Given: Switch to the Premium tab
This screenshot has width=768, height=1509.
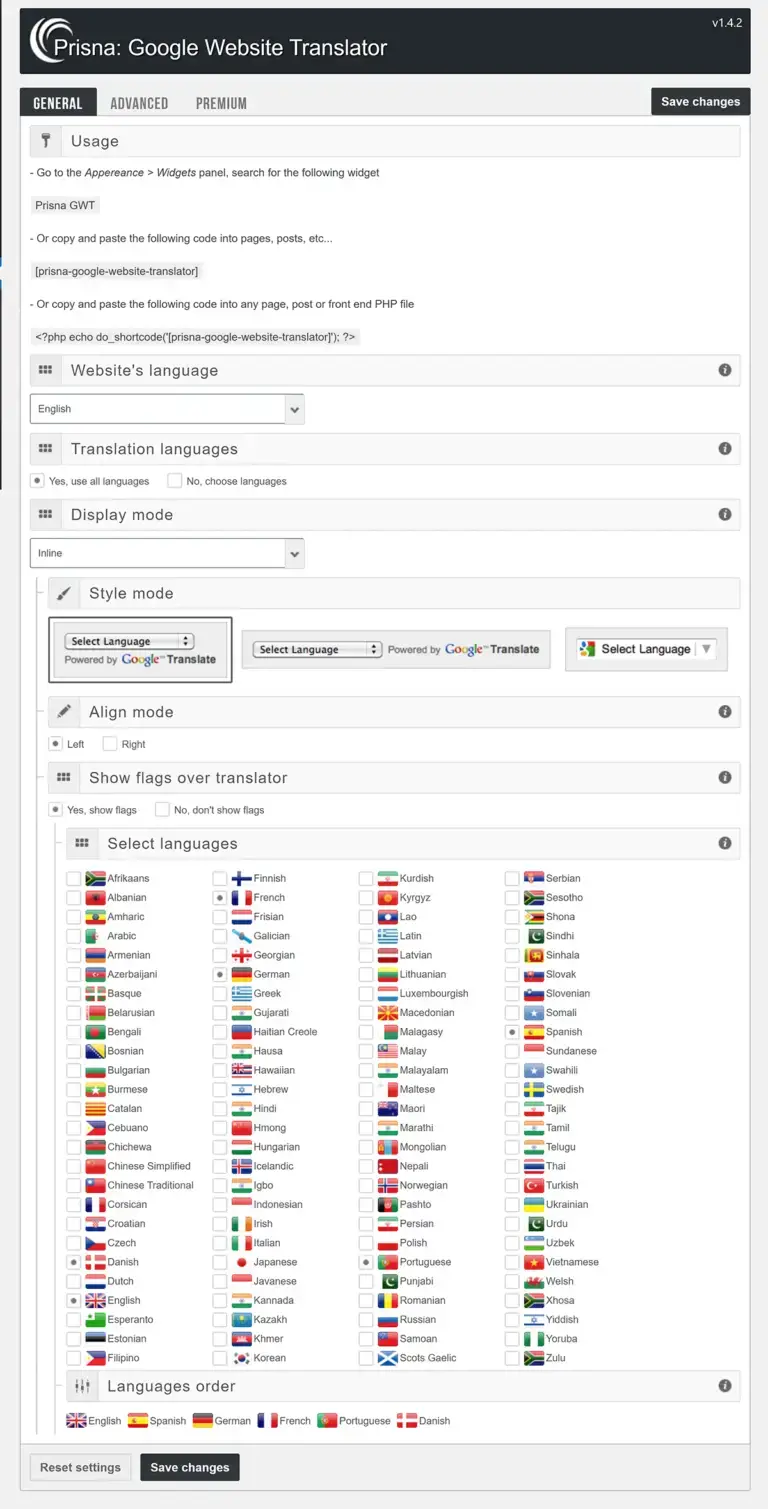Looking at the screenshot, I should (x=221, y=103).
